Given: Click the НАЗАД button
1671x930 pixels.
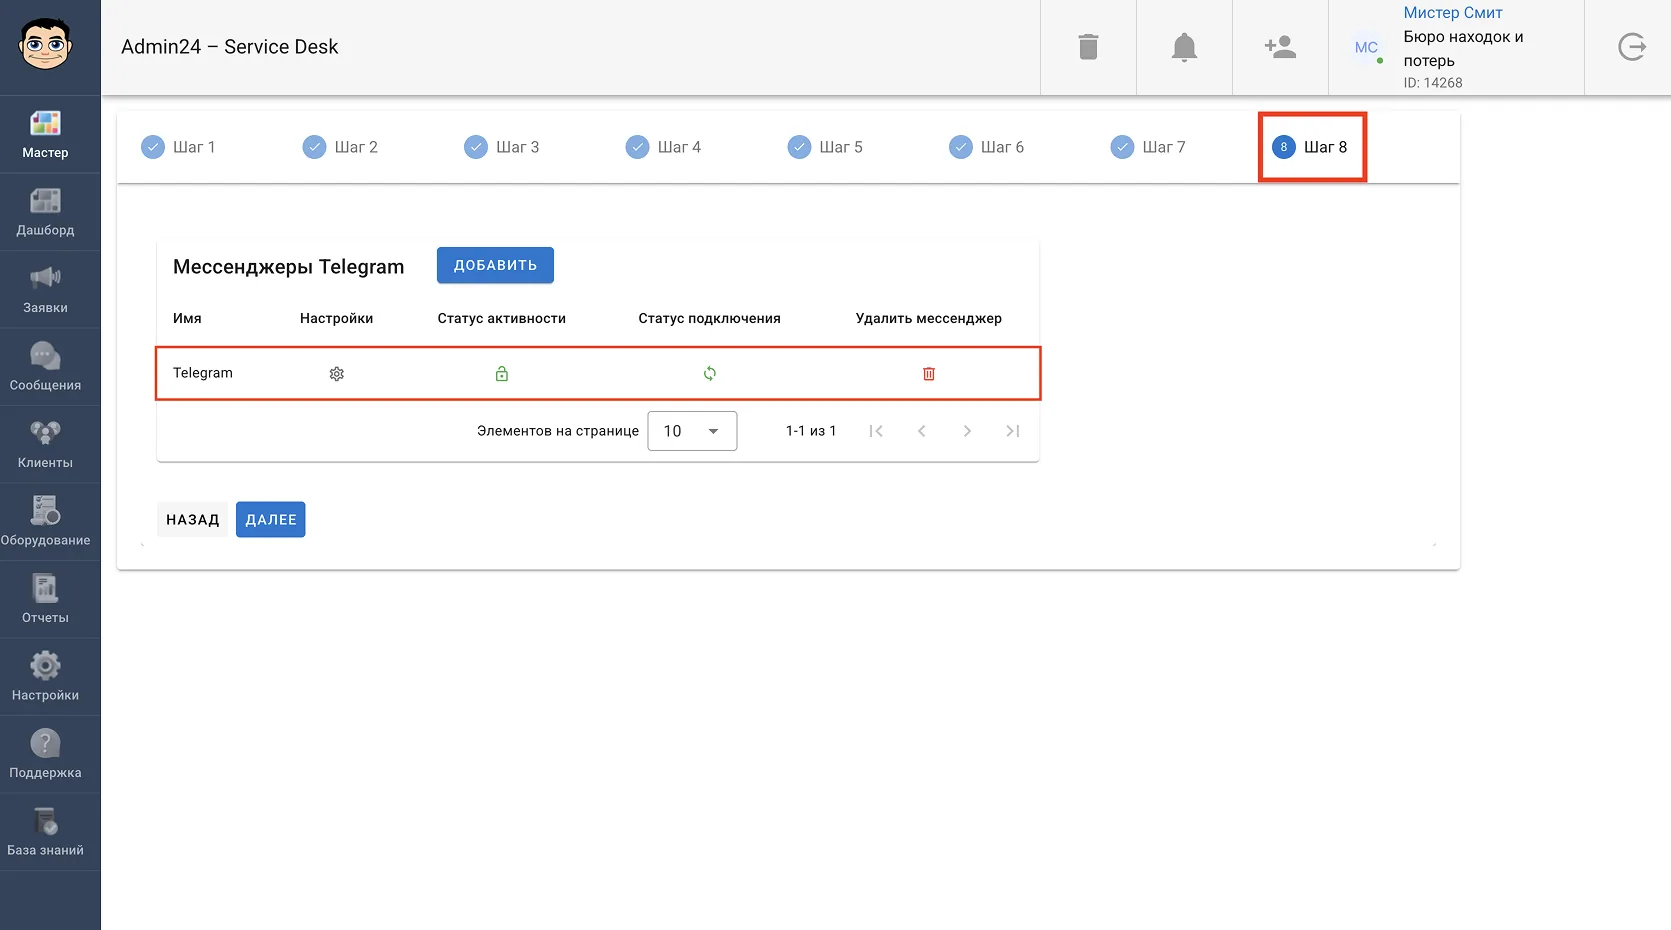Looking at the screenshot, I should click(193, 520).
